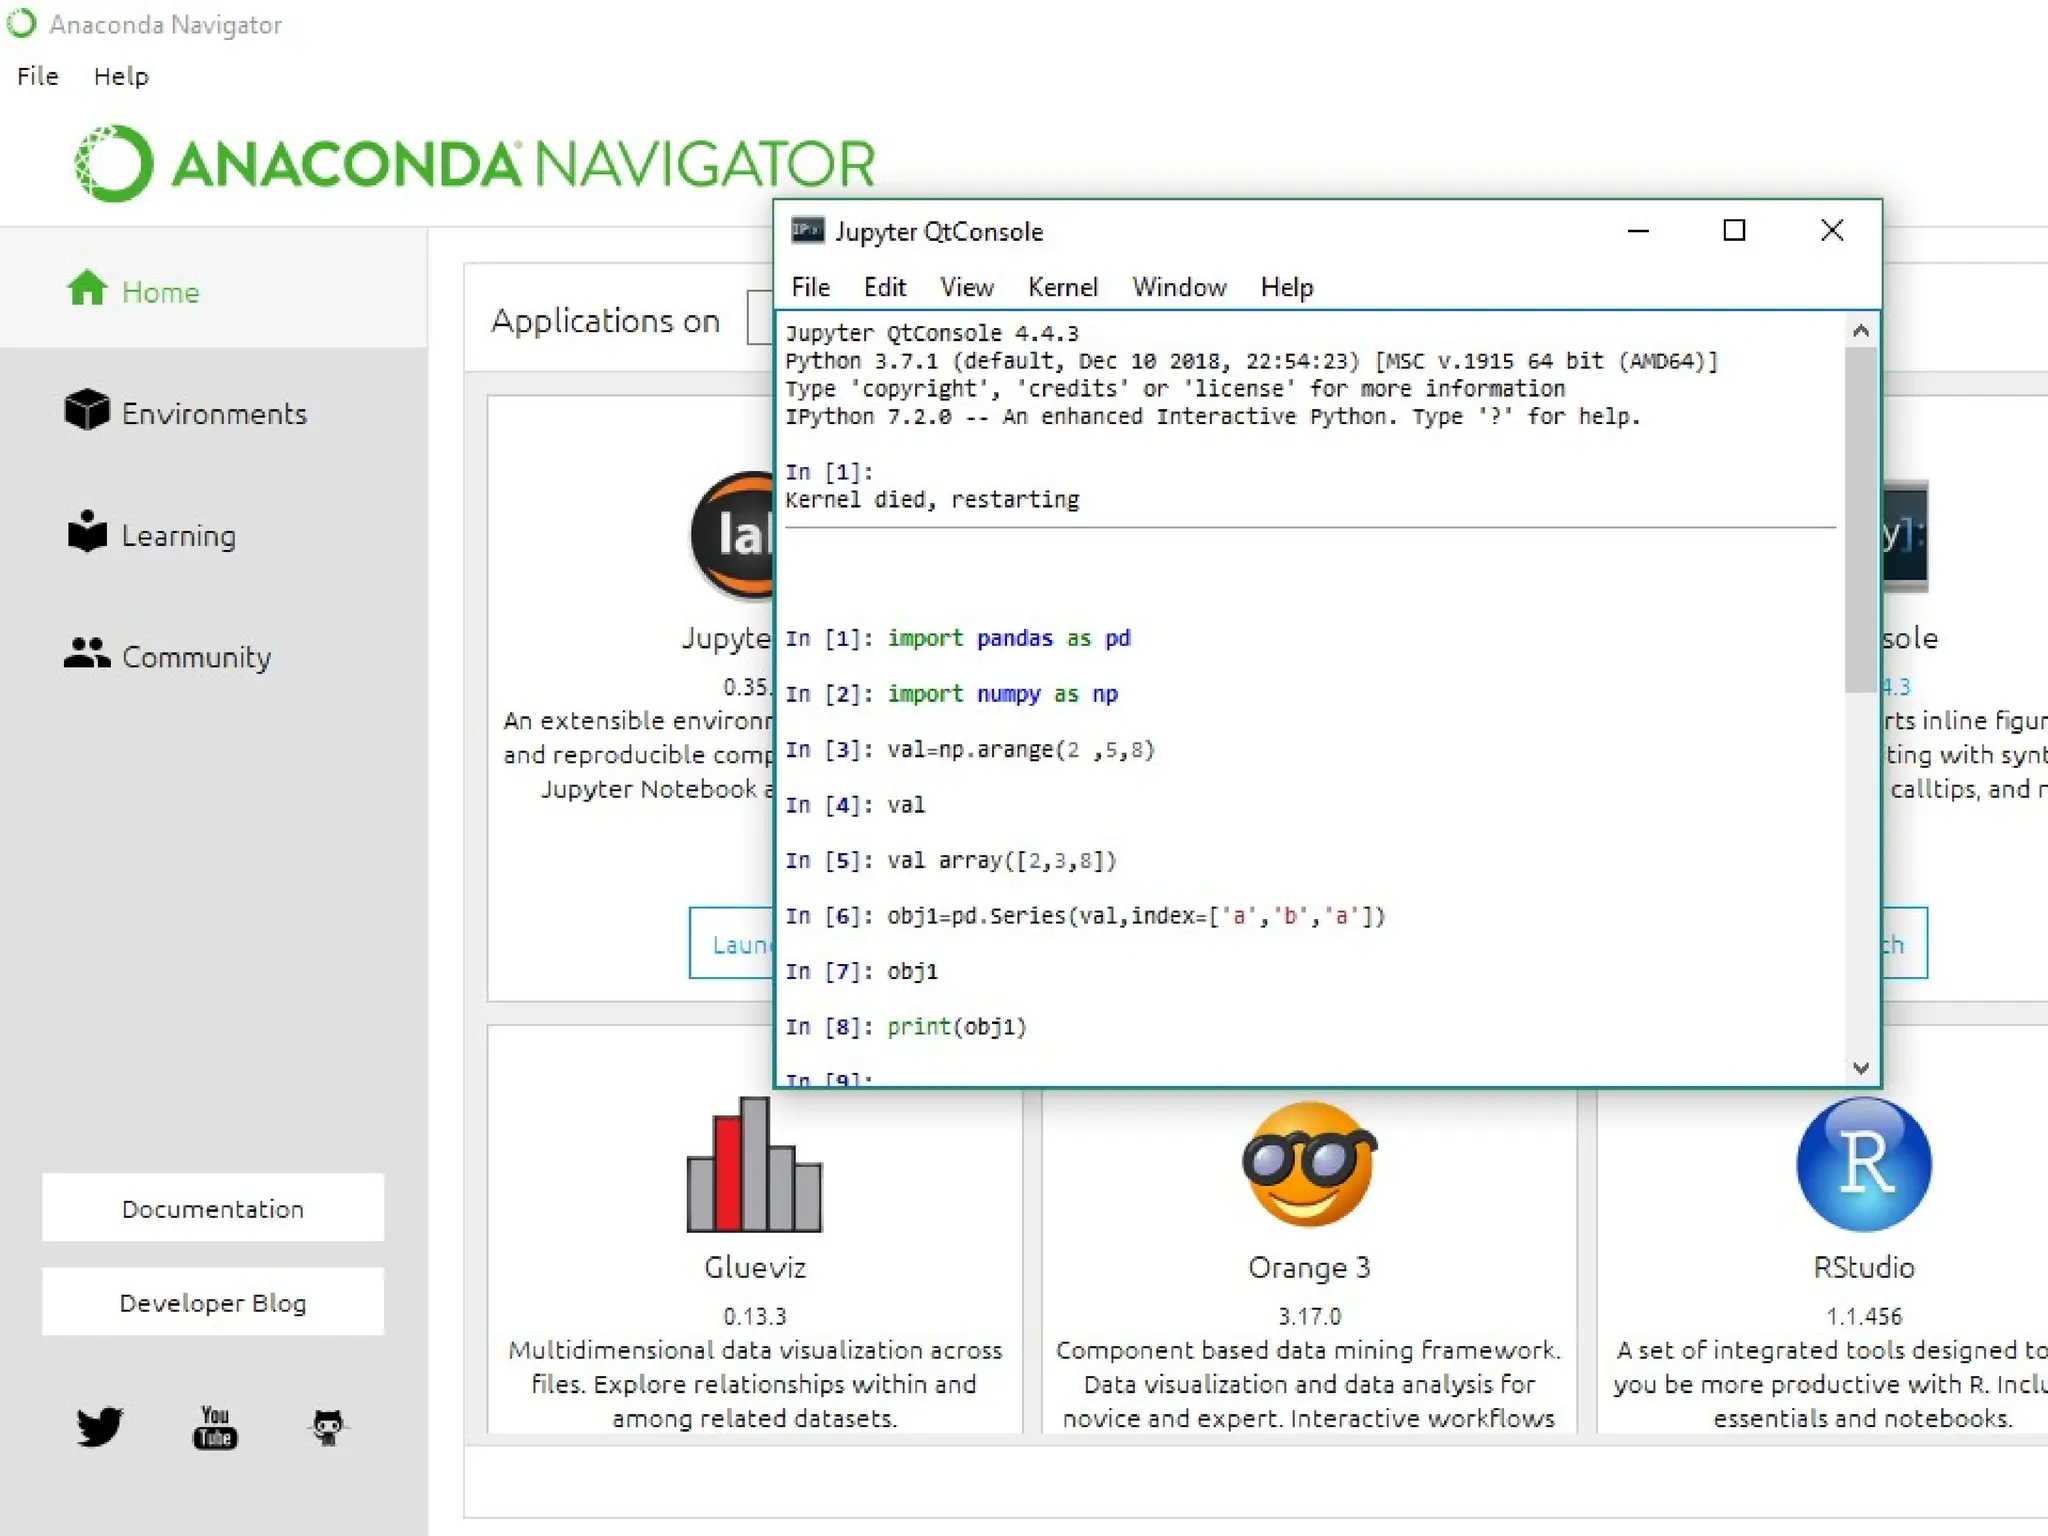2048x1536 pixels.
Task: Open QtConsole Kernel menu
Action: (x=1063, y=288)
